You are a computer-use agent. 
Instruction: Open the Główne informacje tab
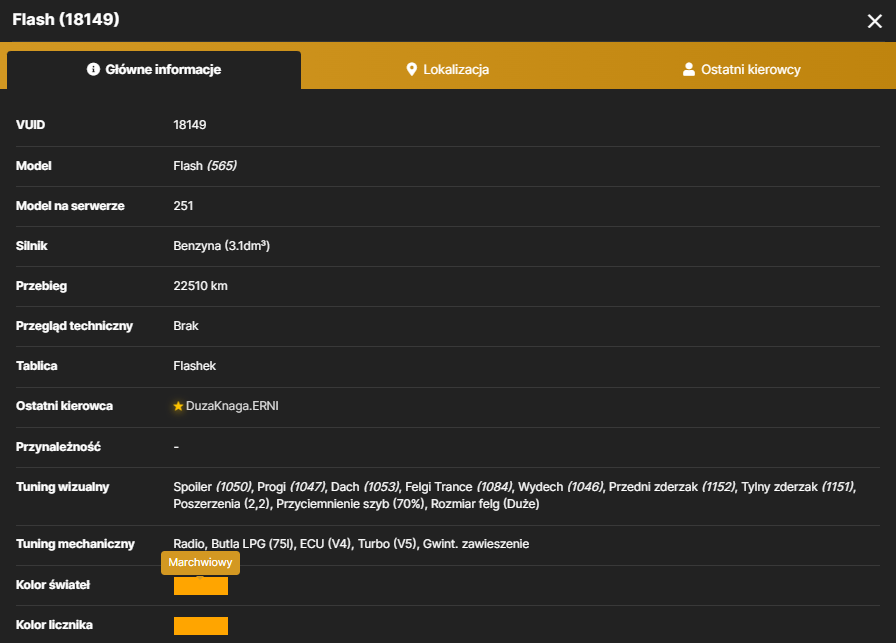[154, 70]
